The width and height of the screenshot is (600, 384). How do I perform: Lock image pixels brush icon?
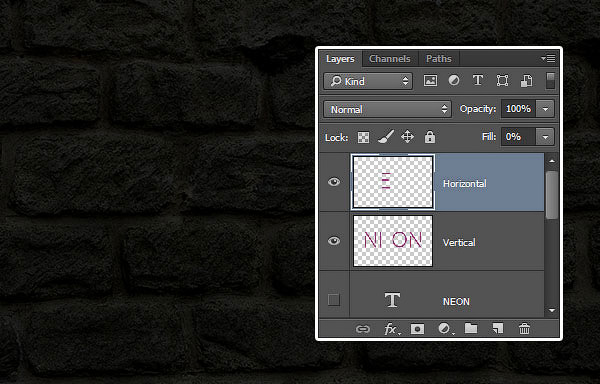point(386,137)
